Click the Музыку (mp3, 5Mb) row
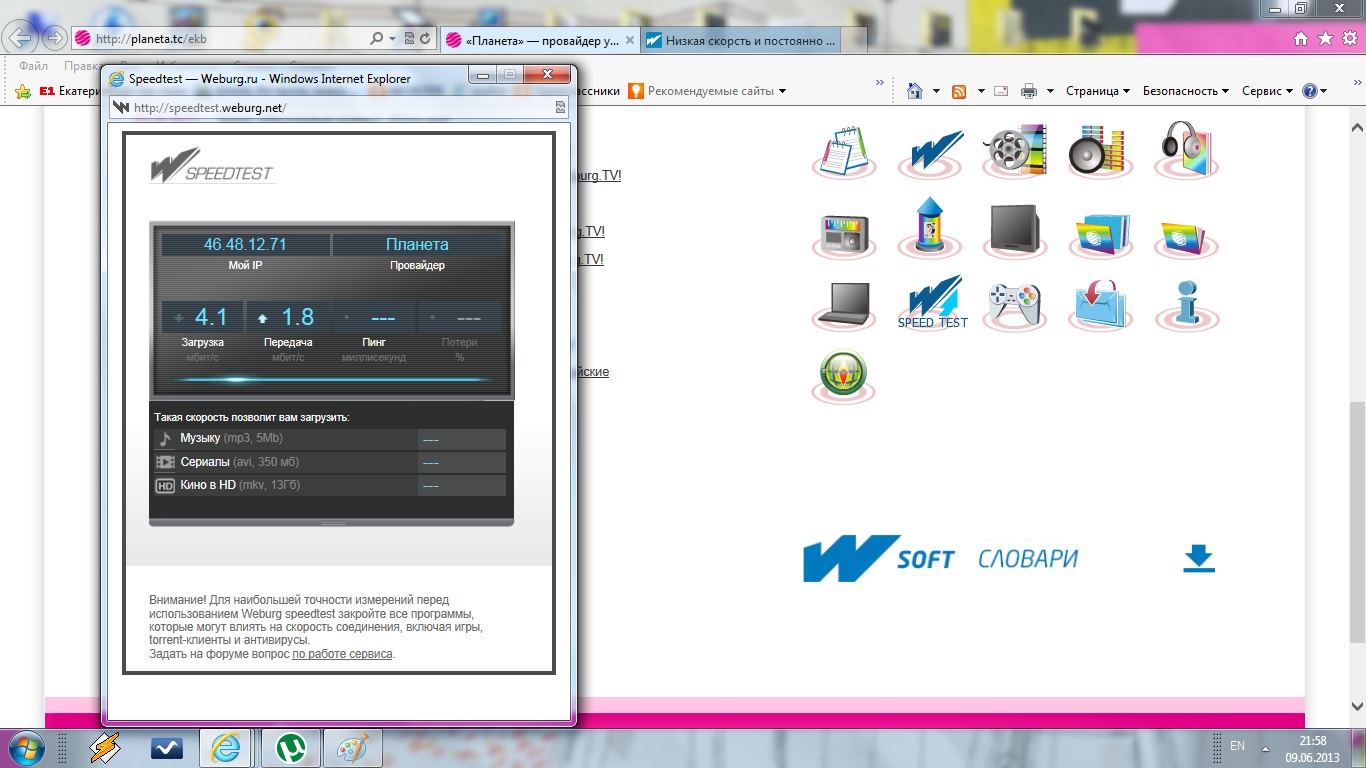The image size is (1366, 768). pos(331,439)
